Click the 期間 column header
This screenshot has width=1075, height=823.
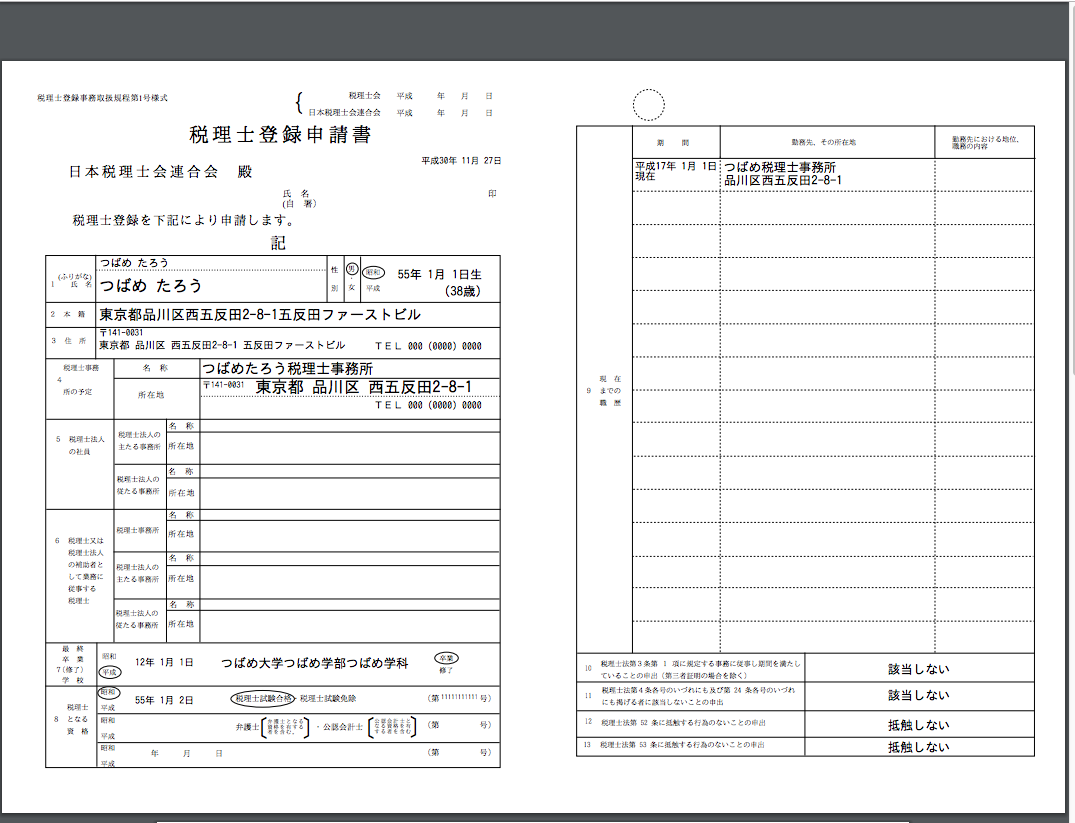[673, 143]
